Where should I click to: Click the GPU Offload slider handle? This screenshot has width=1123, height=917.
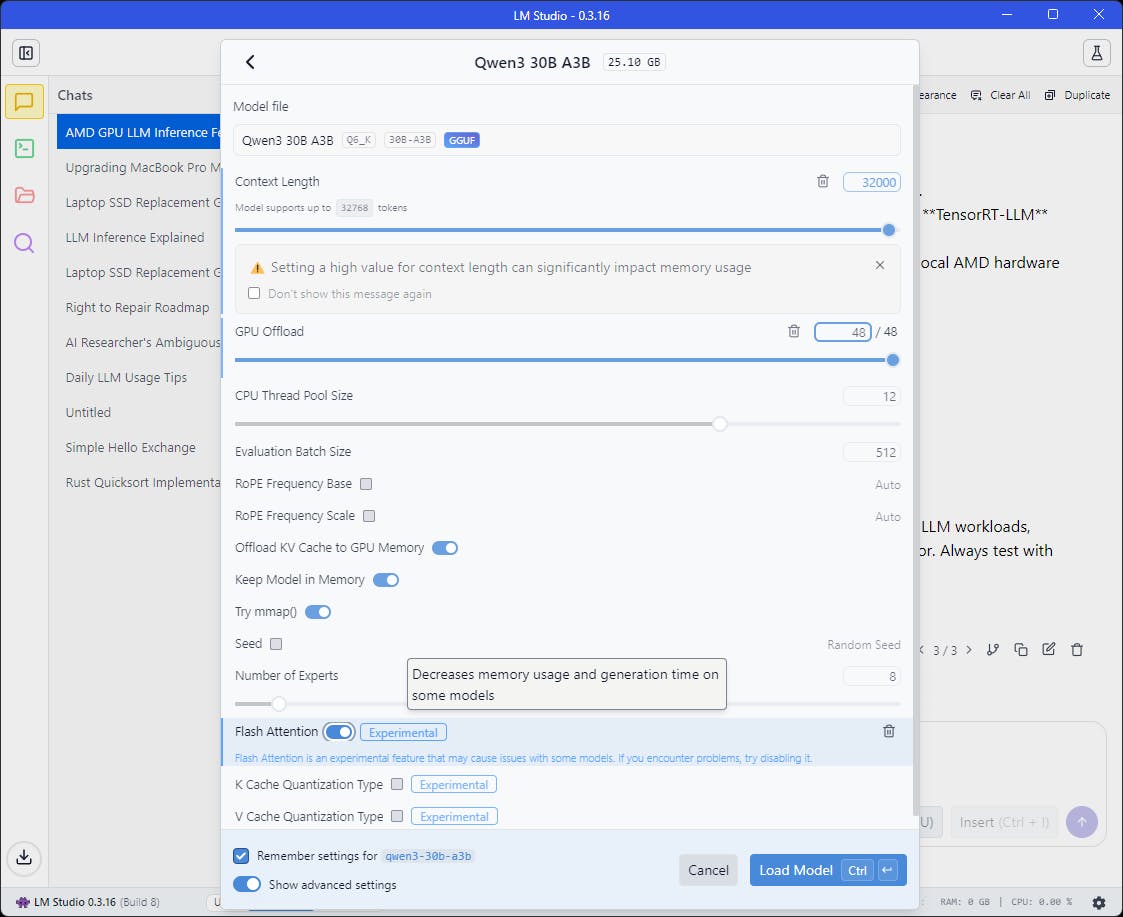tap(893, 360)
